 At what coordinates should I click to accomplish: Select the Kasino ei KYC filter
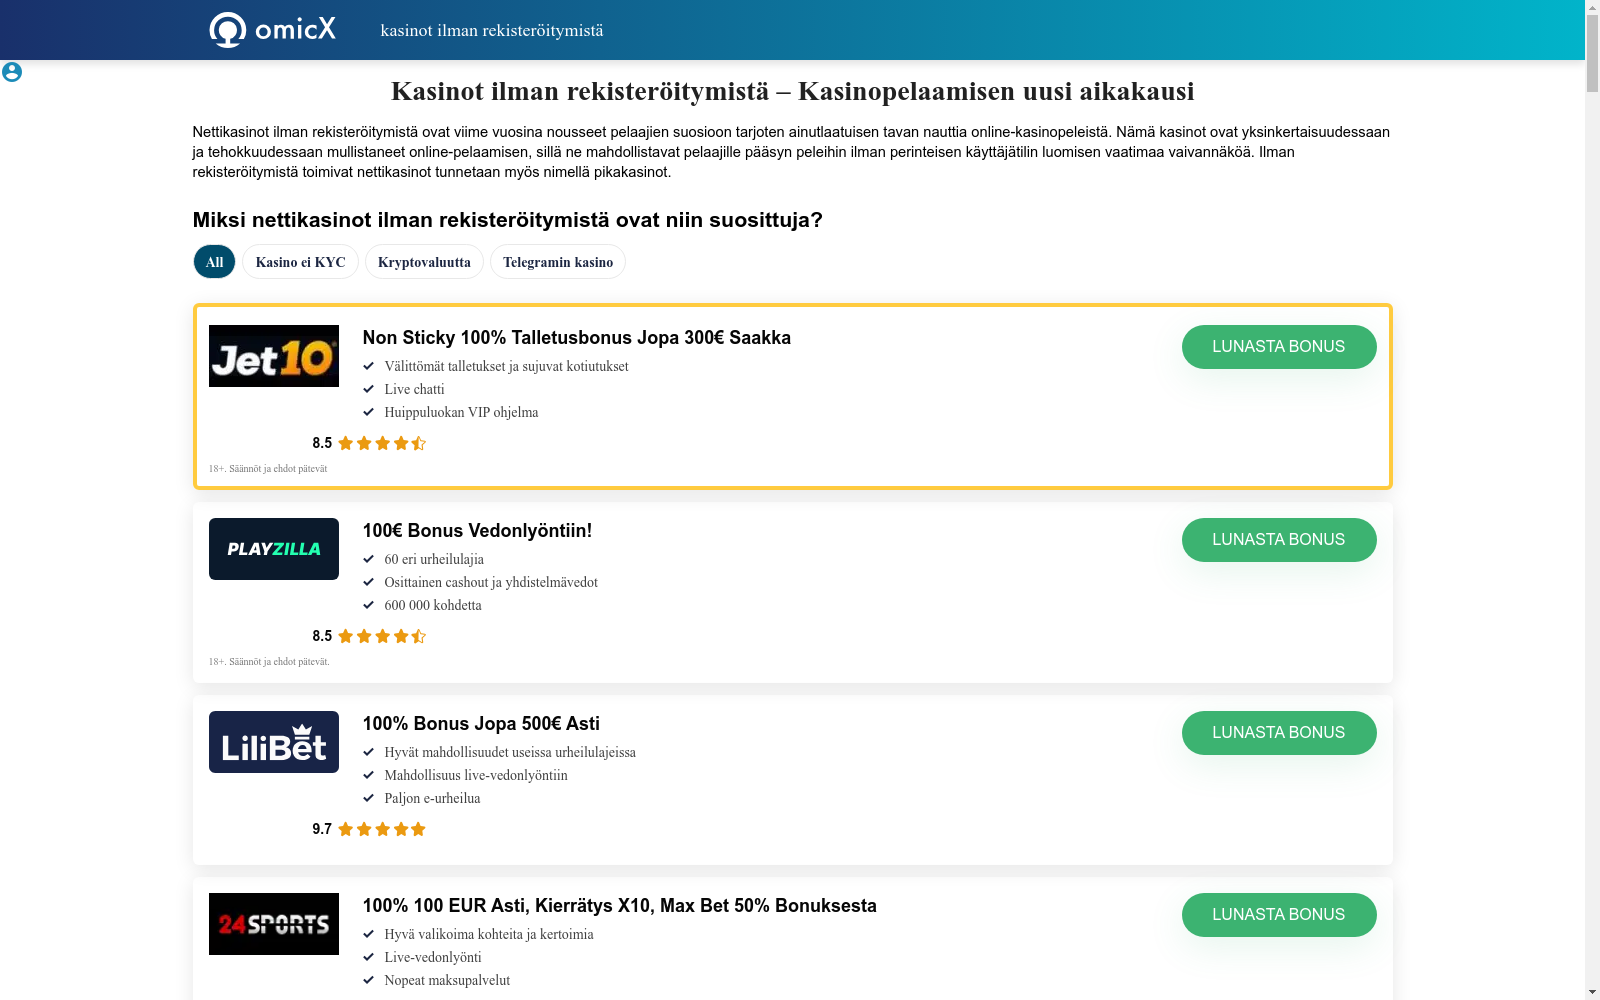300,262
